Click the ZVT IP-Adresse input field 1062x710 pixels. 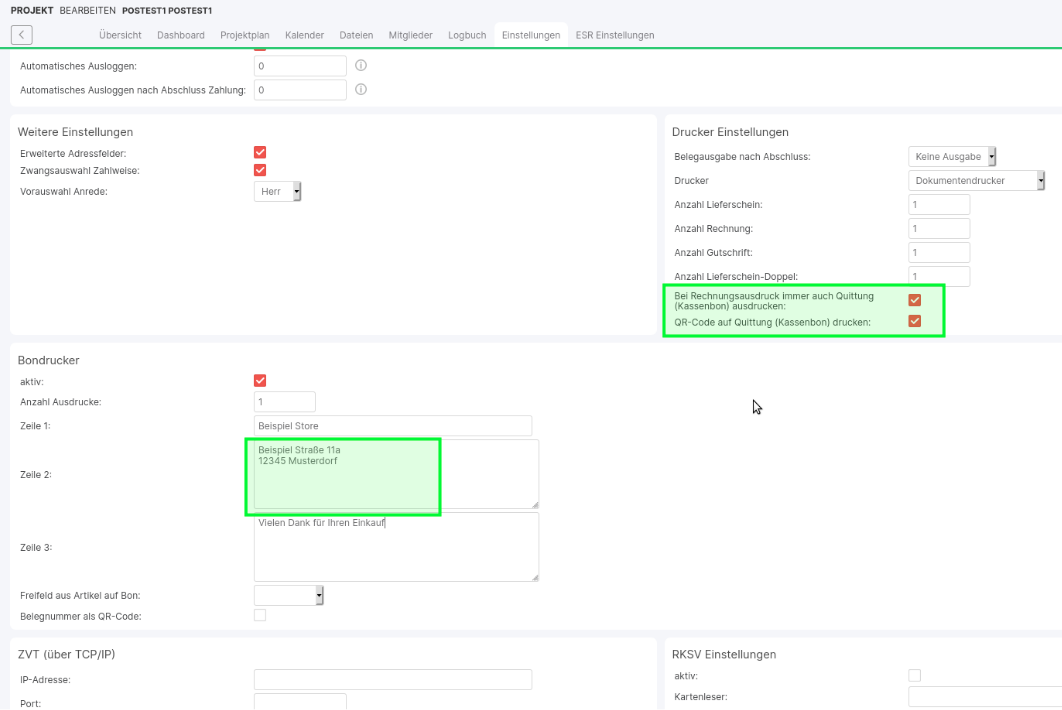pyautogui.click(x=393, y=680)
